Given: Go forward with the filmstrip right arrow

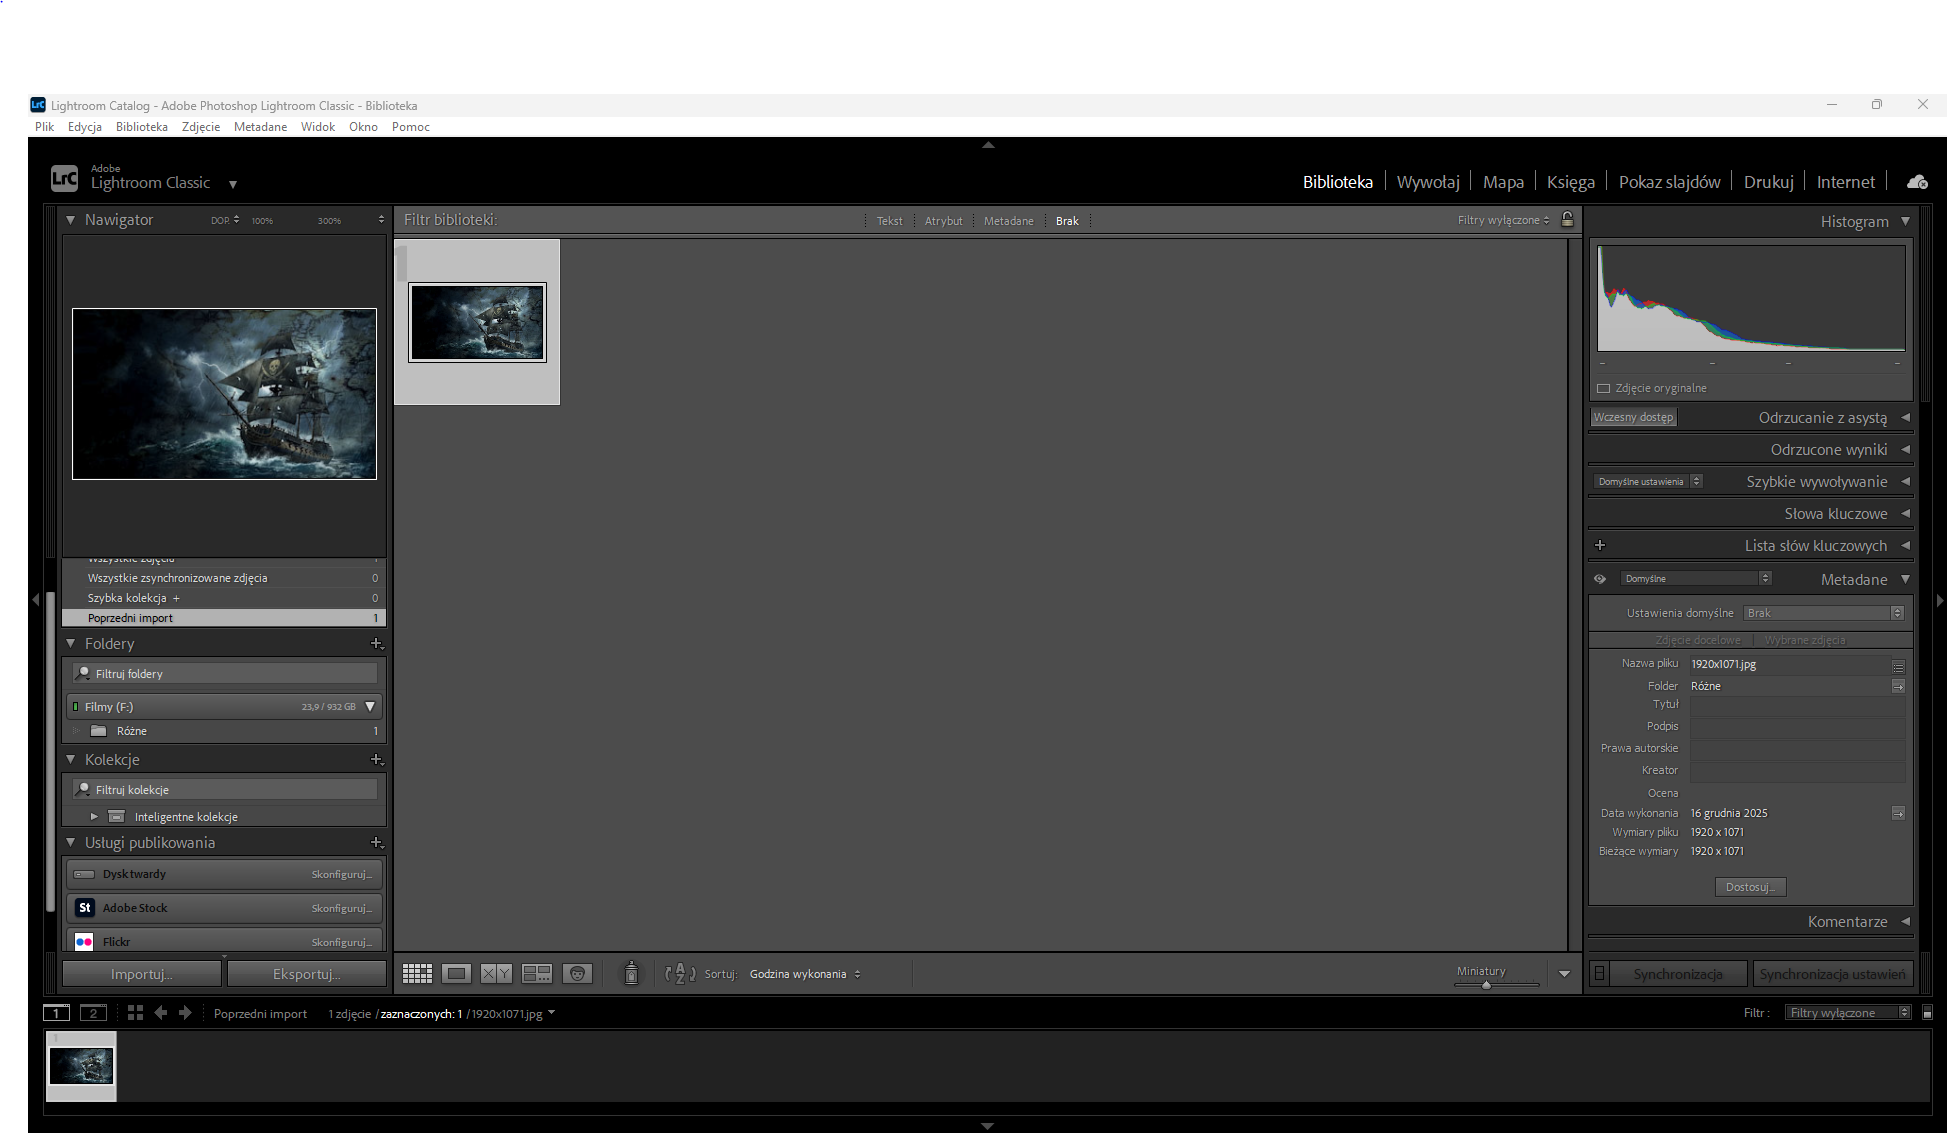Looking at the screenshot, I should point(185,1013).
